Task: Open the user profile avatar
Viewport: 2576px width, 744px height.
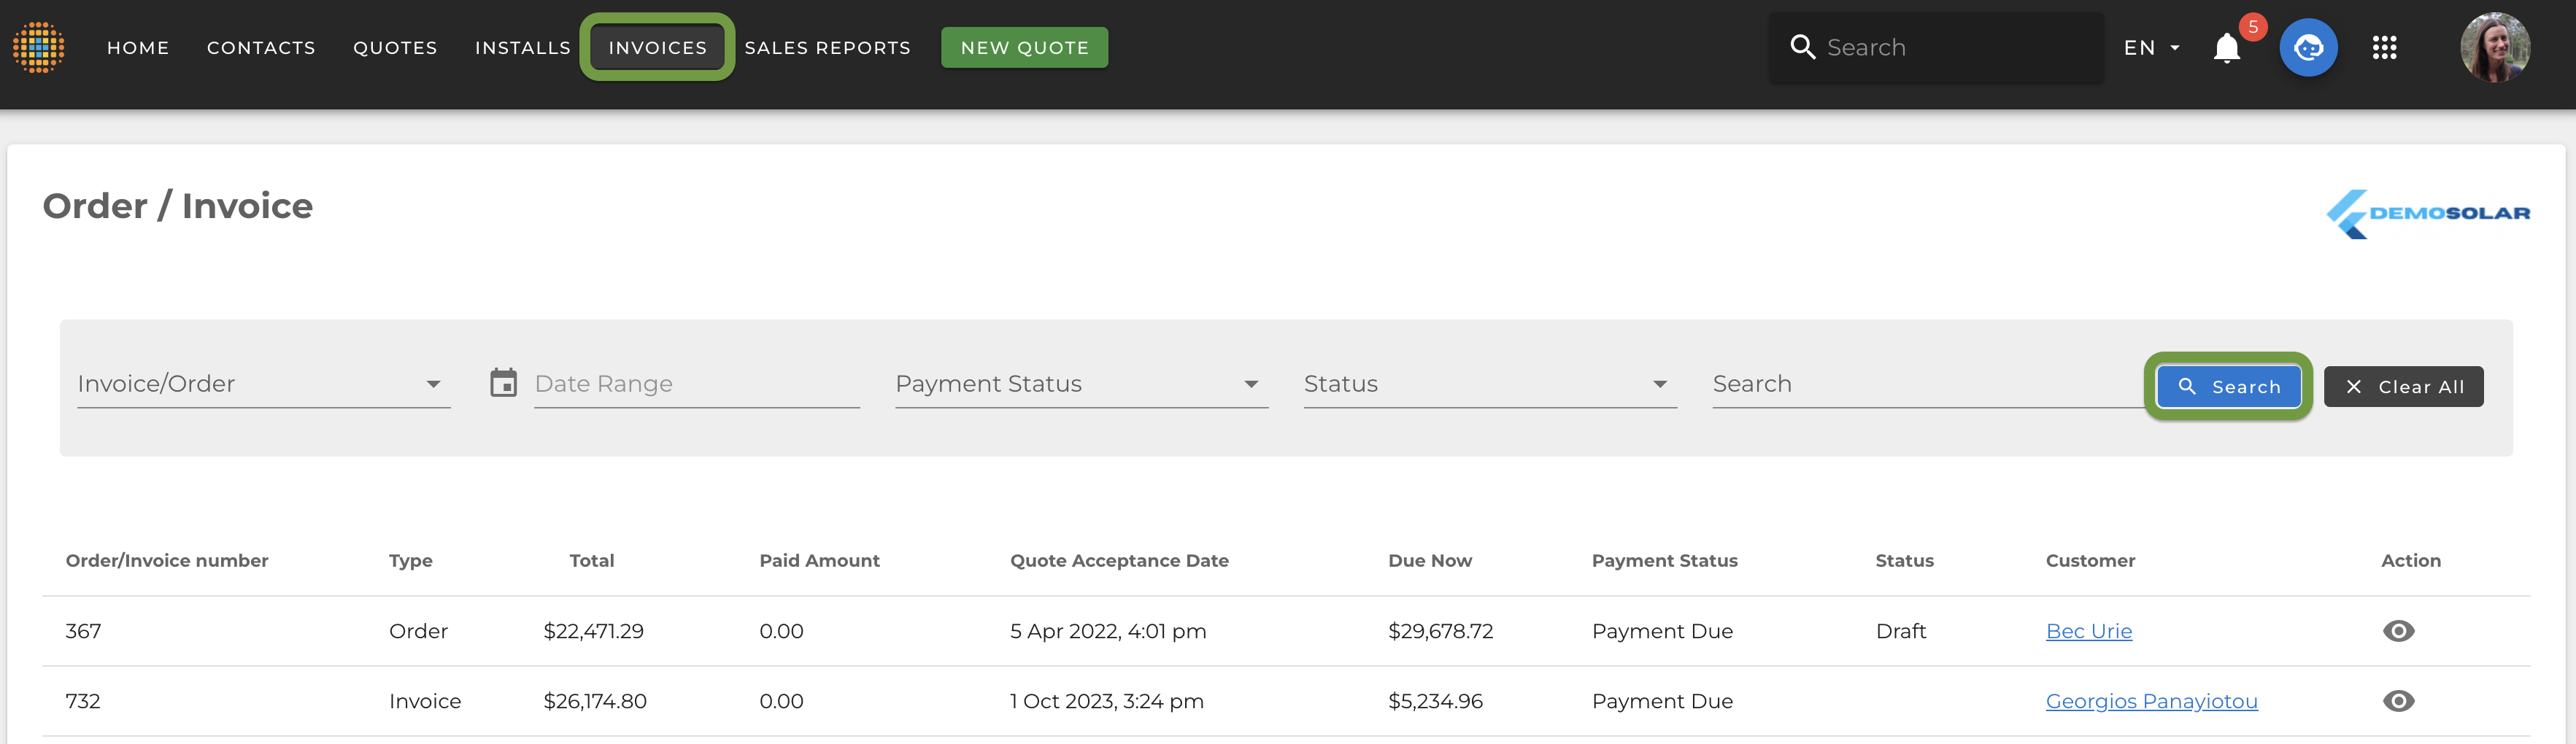Action: point(2495,47)
